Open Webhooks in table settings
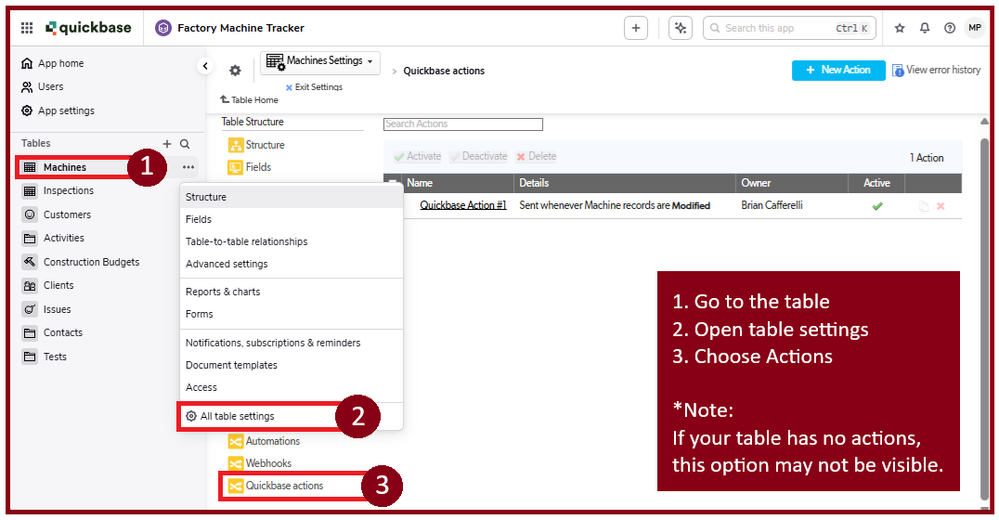999x520 pixels. pyautogui.click(x=260, y=463)
